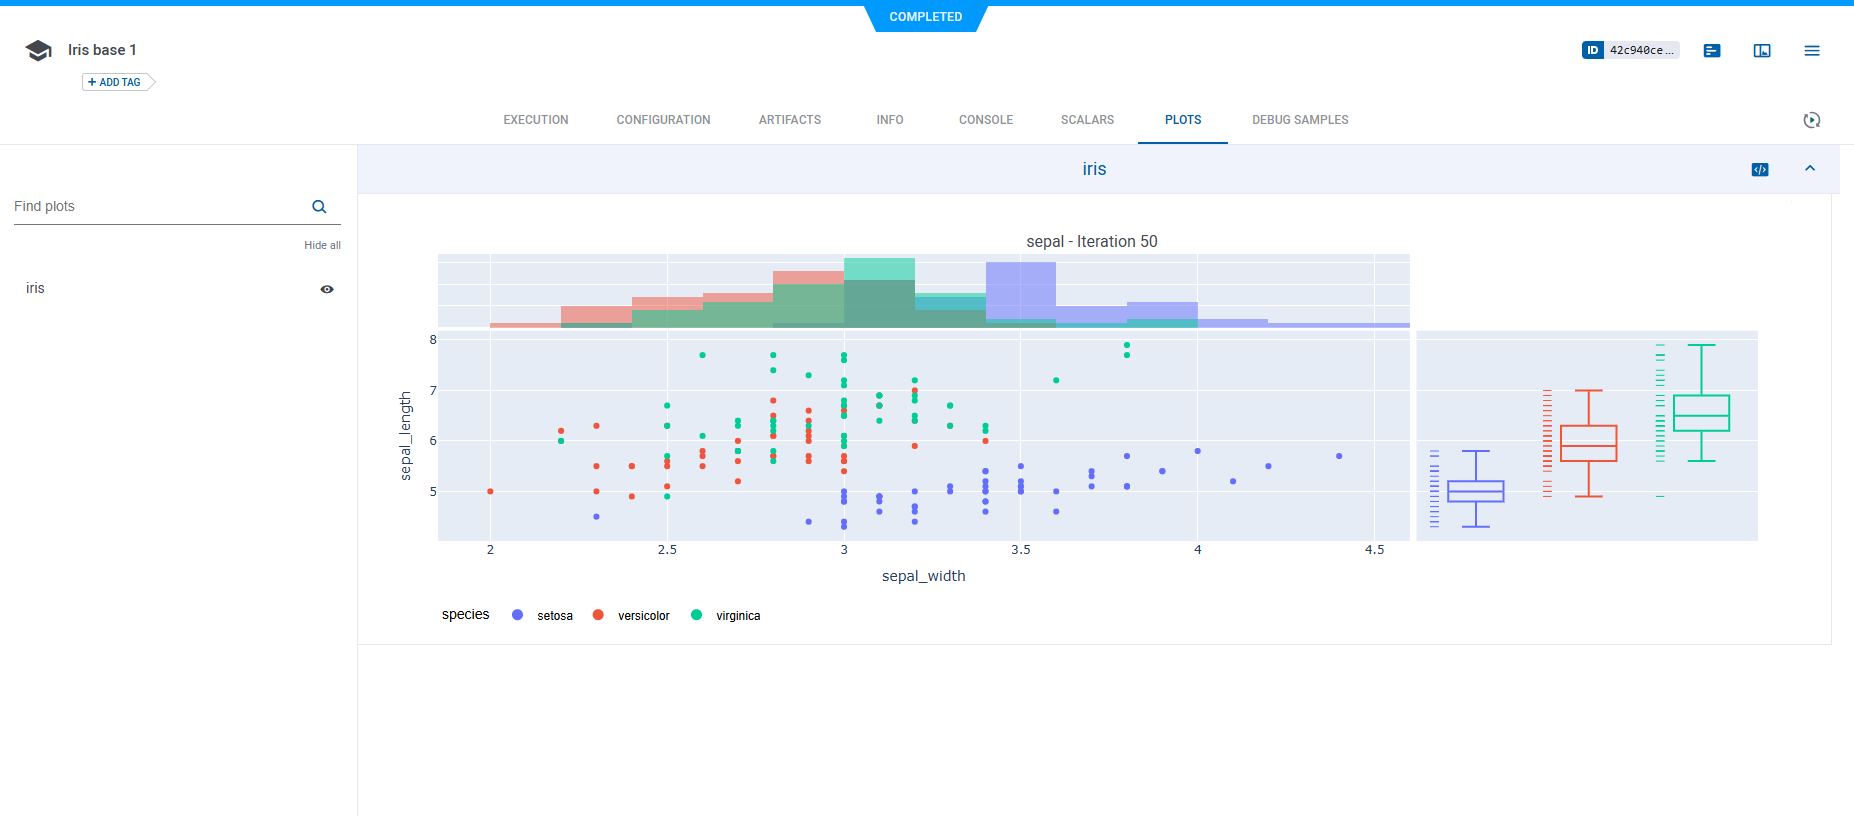Click the Hide all link

click(322, 245)
